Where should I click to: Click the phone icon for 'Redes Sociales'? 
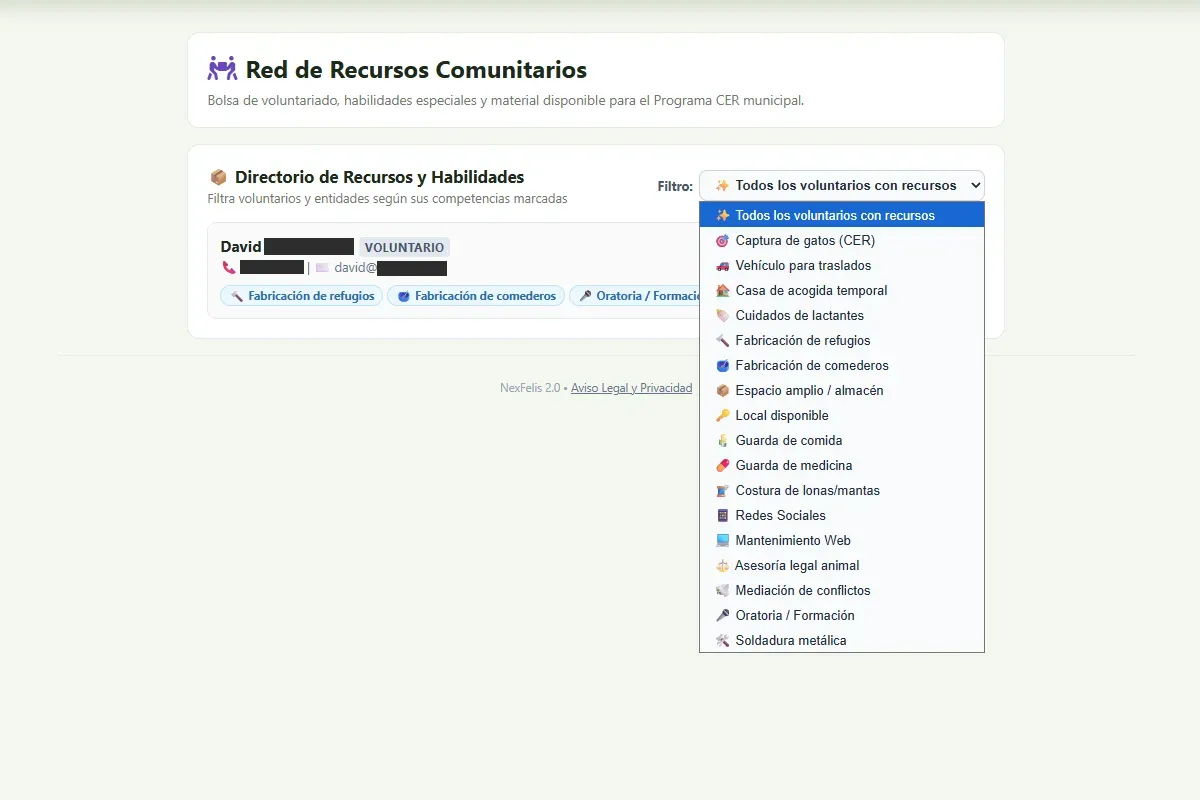click(x=723, y=515)
